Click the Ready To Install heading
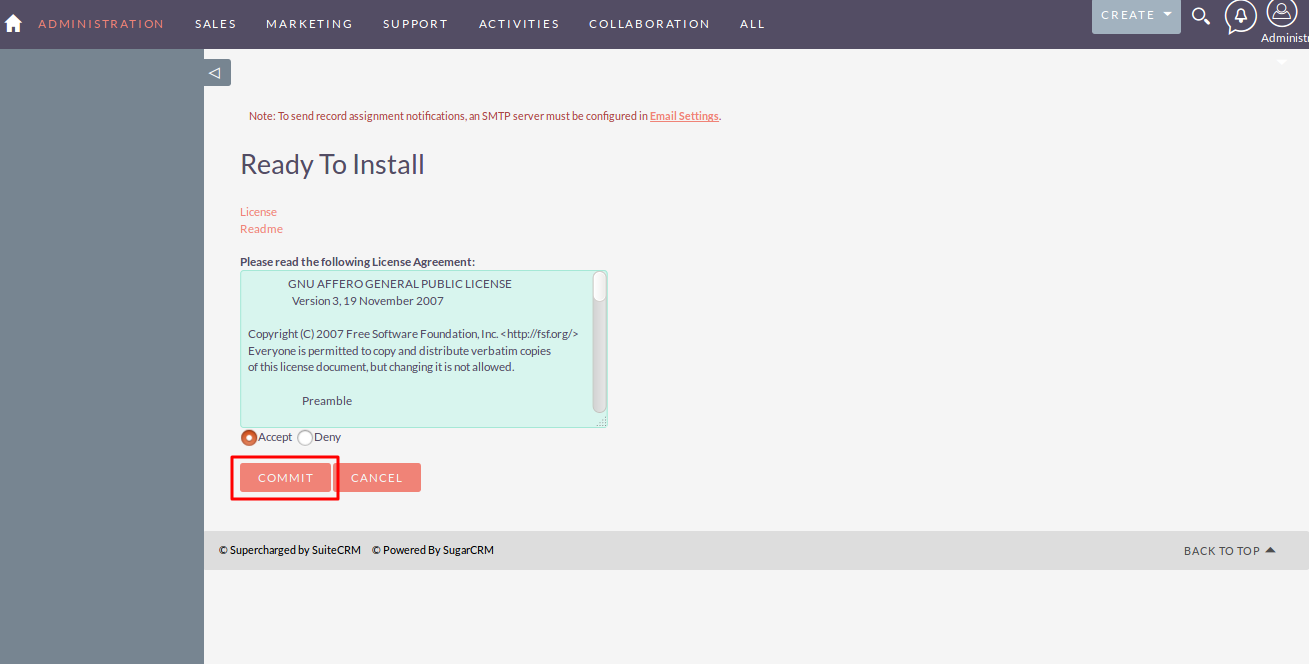Screen dimensions: 1309x664 tap(332, 165)
